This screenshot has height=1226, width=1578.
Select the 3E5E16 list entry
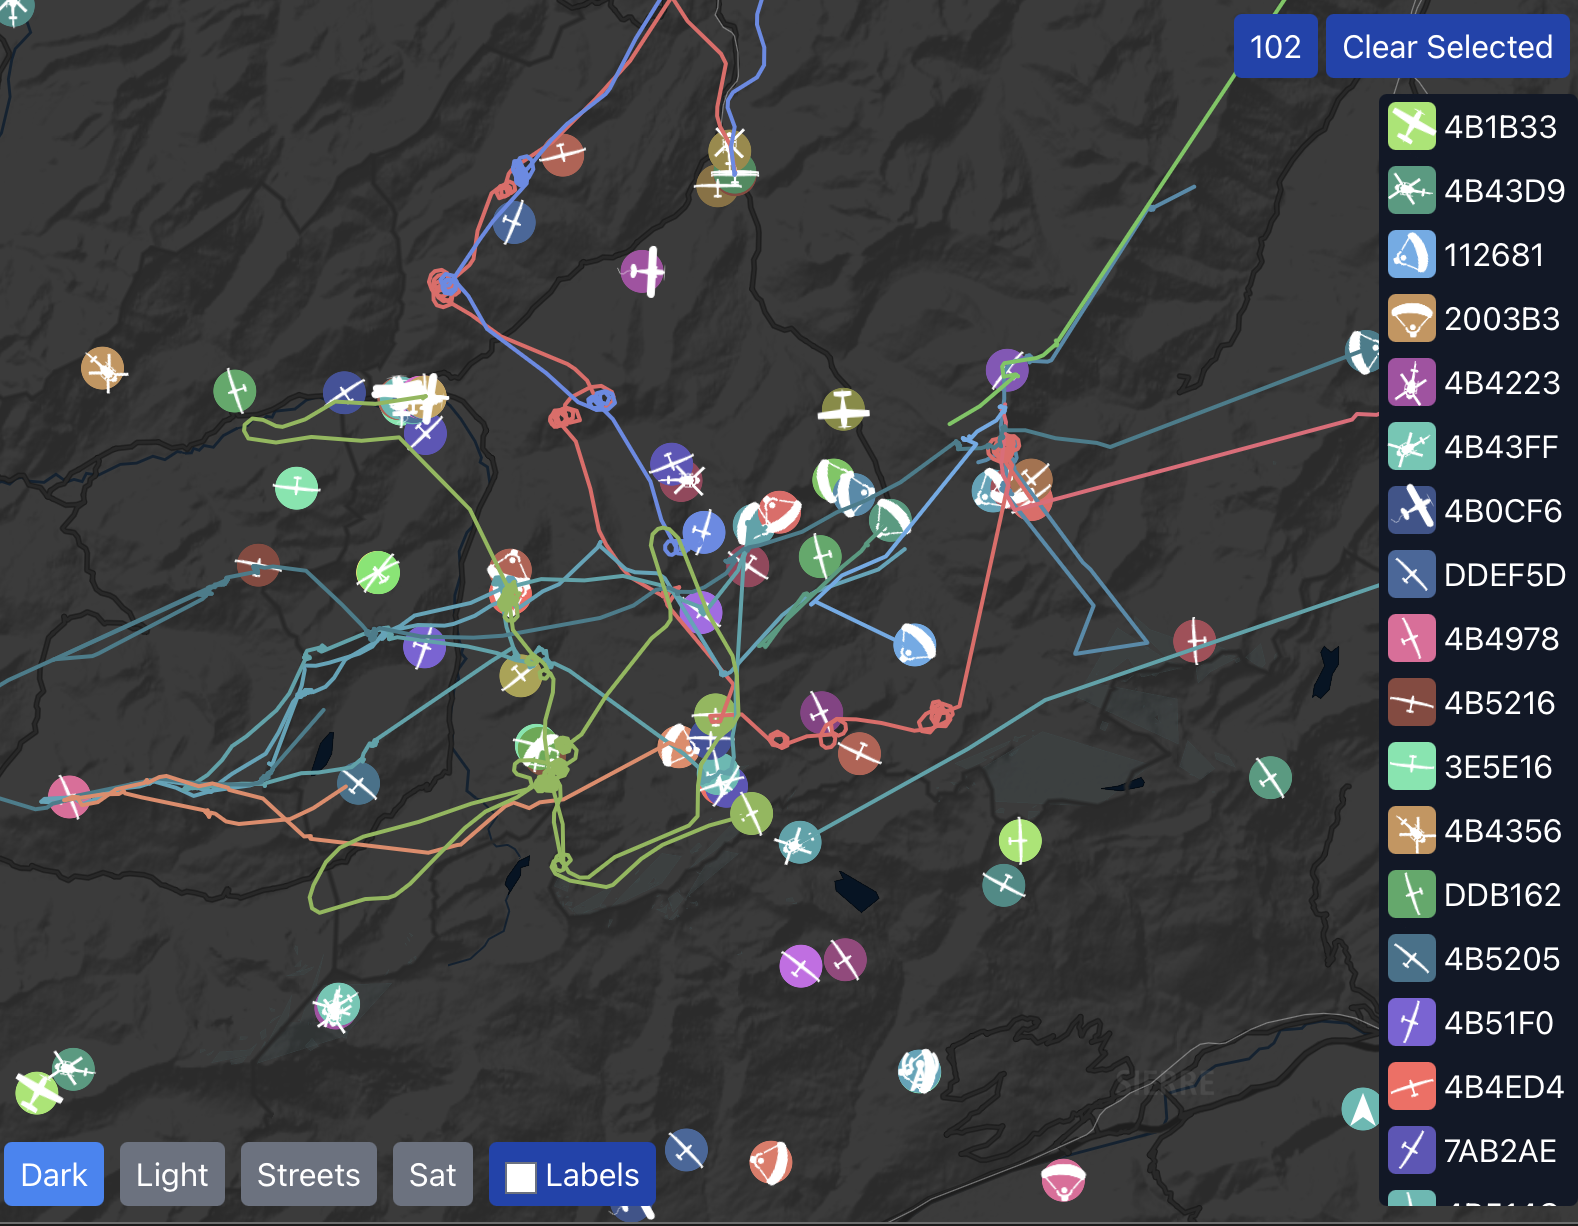1475,767
